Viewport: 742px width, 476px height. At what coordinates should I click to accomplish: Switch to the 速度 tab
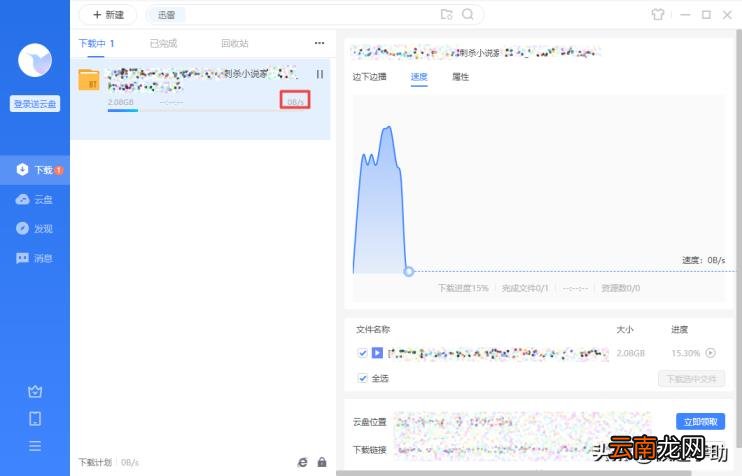pyautogui.click(x=419, y=77)
